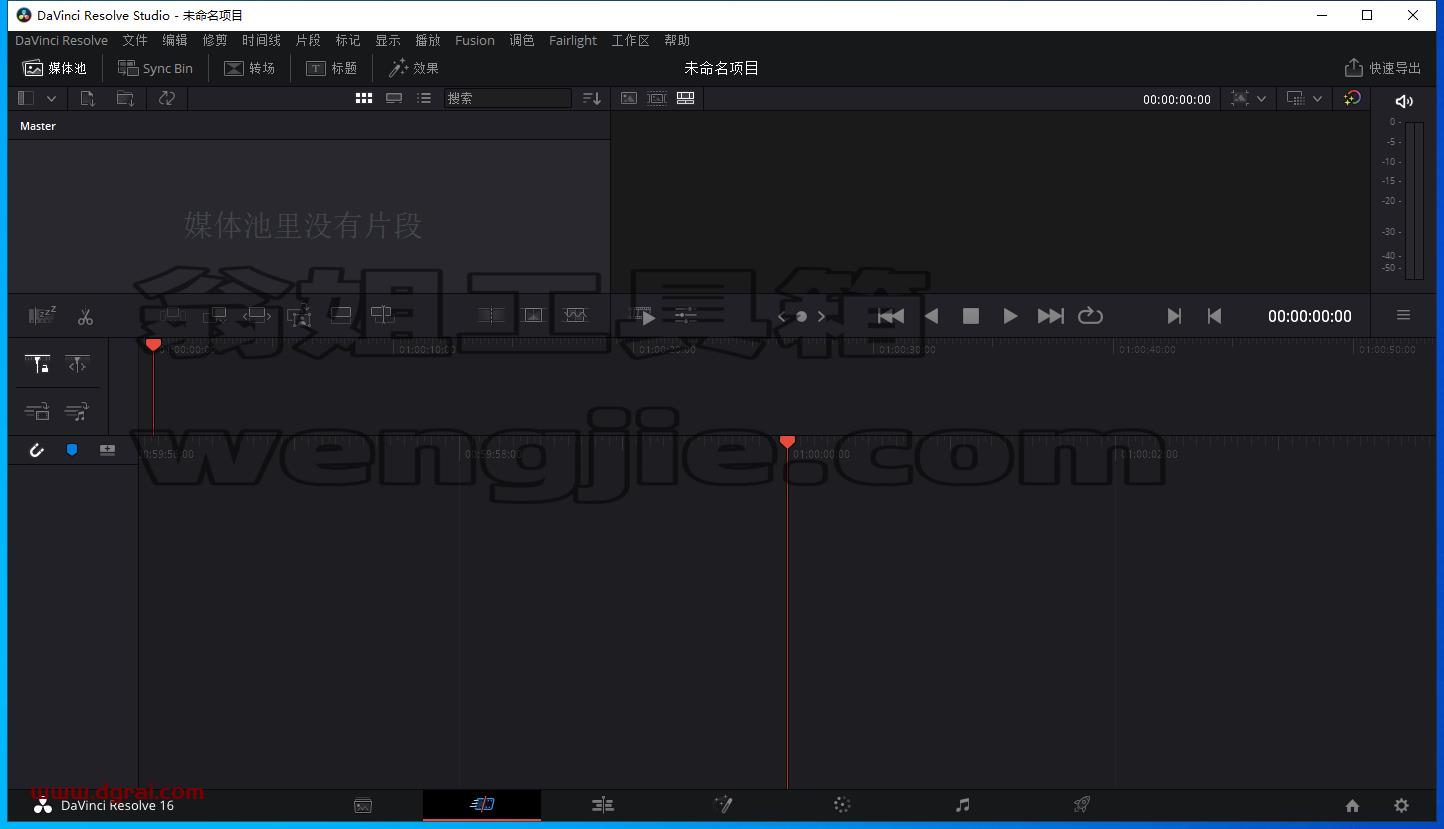The width and height of the screenshot is (1444, 829).
Task: Click the blue marker flag icon
Action: [x=72, y=450]
